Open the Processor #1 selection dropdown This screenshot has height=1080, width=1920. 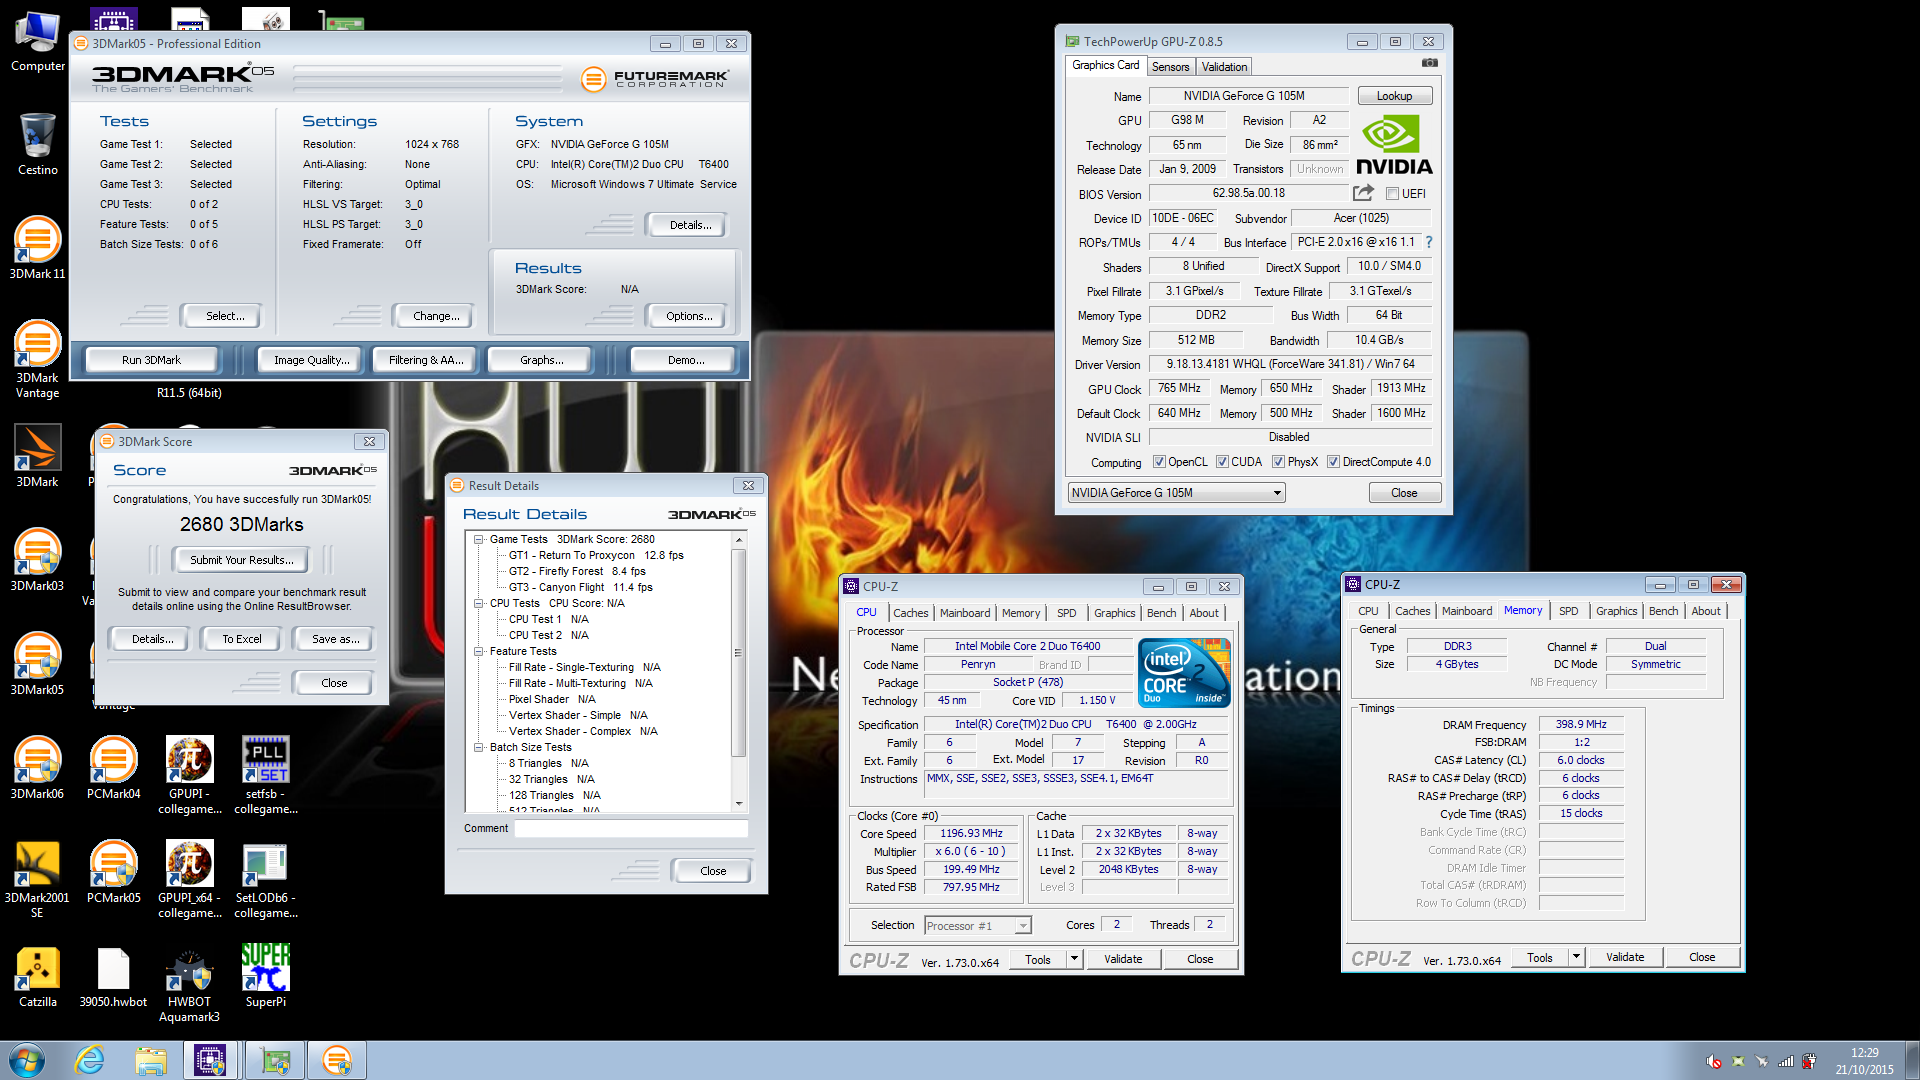pyautogui.click(x=977, y=926)
